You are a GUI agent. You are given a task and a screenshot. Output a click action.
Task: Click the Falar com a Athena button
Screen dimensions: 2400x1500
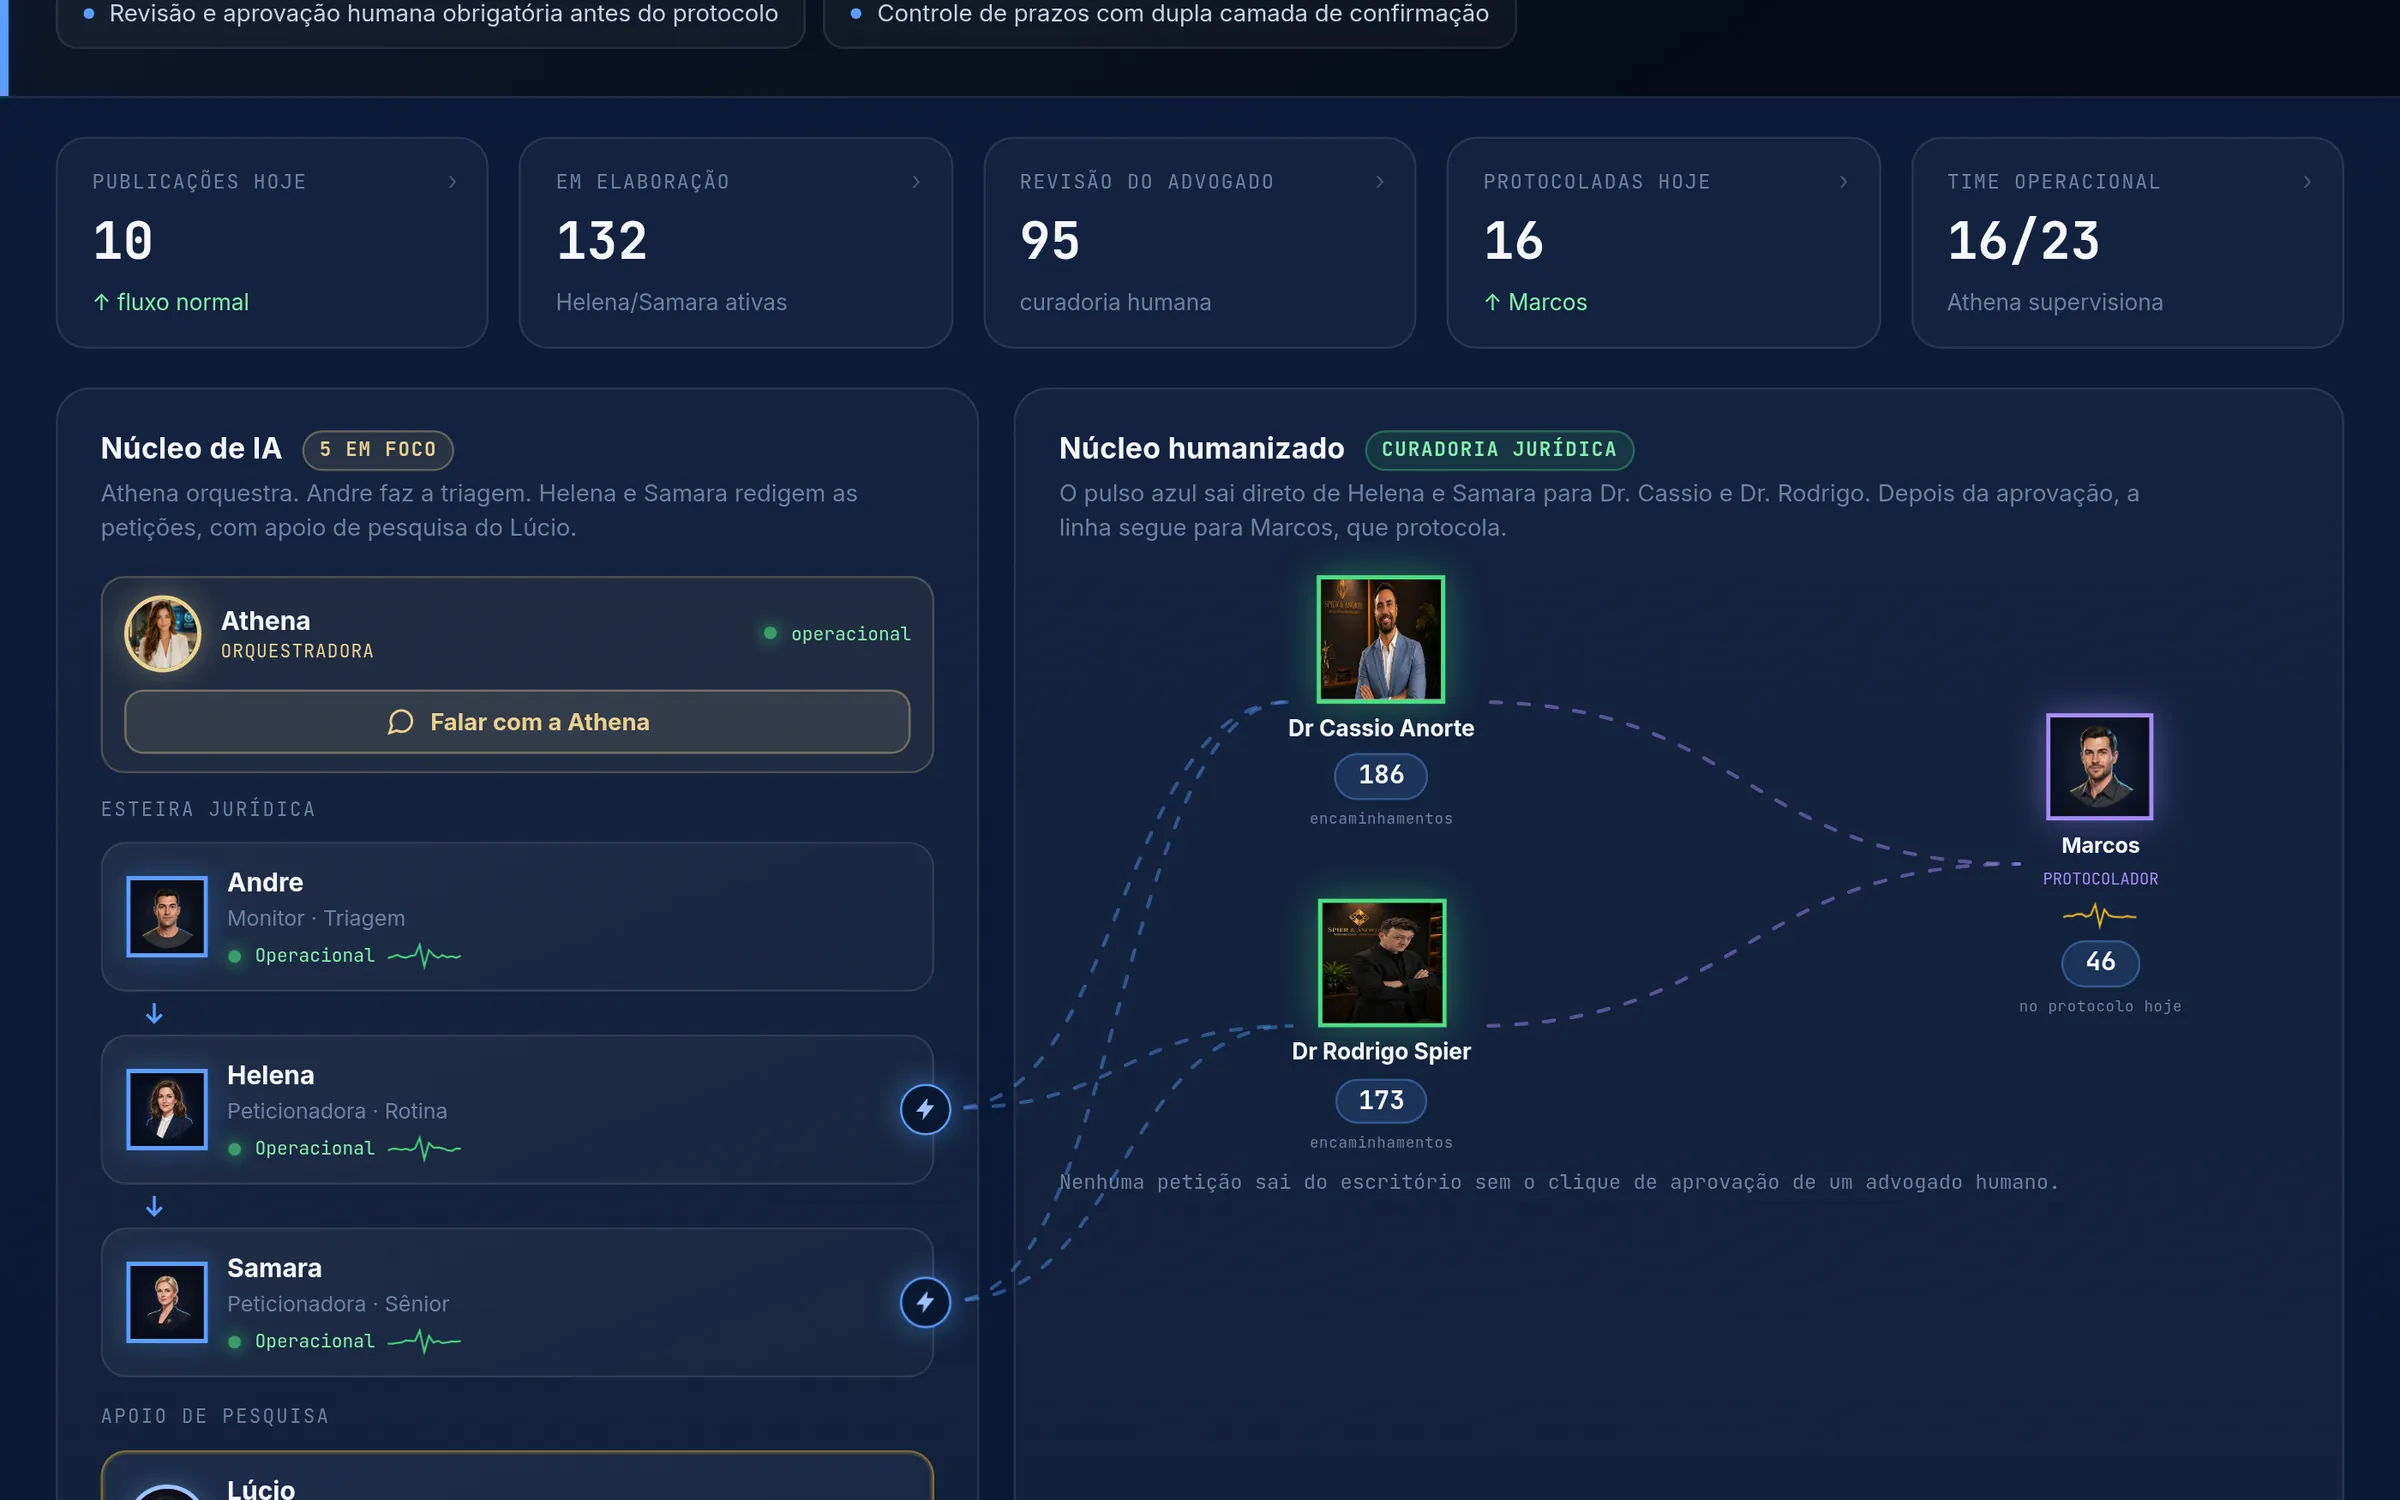click(x=517, y=722)
